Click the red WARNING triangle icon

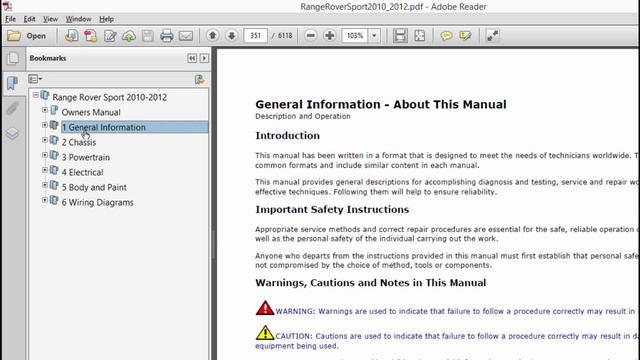[265, 308]
